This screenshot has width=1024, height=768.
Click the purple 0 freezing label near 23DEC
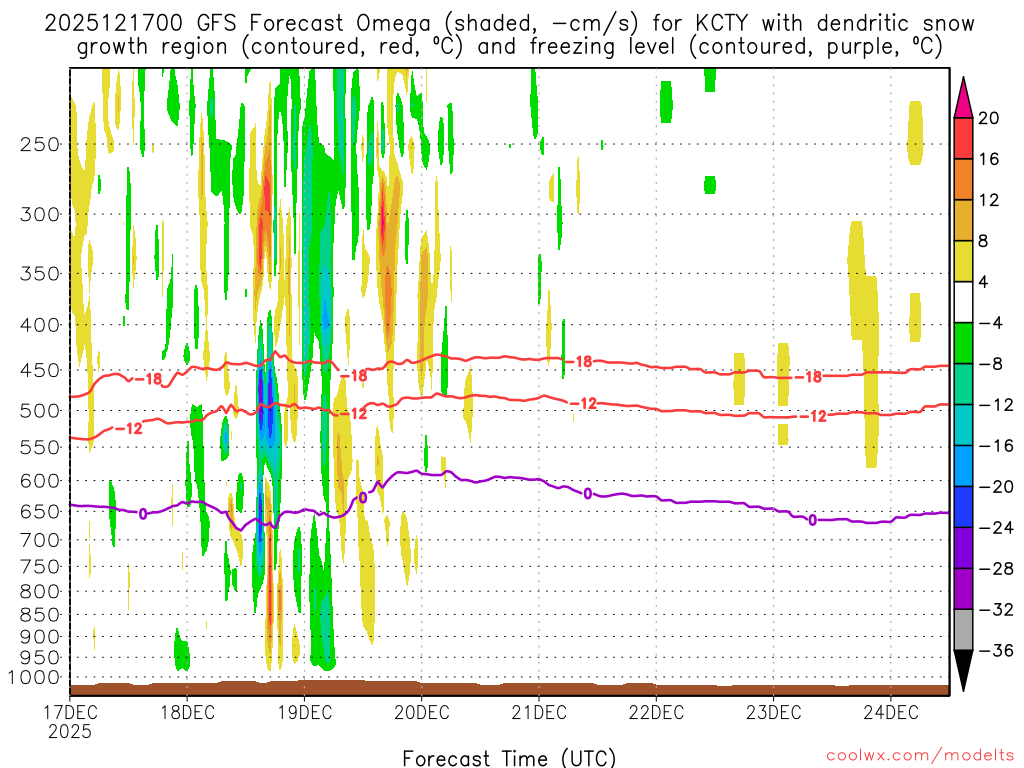[x=812, y=520]
